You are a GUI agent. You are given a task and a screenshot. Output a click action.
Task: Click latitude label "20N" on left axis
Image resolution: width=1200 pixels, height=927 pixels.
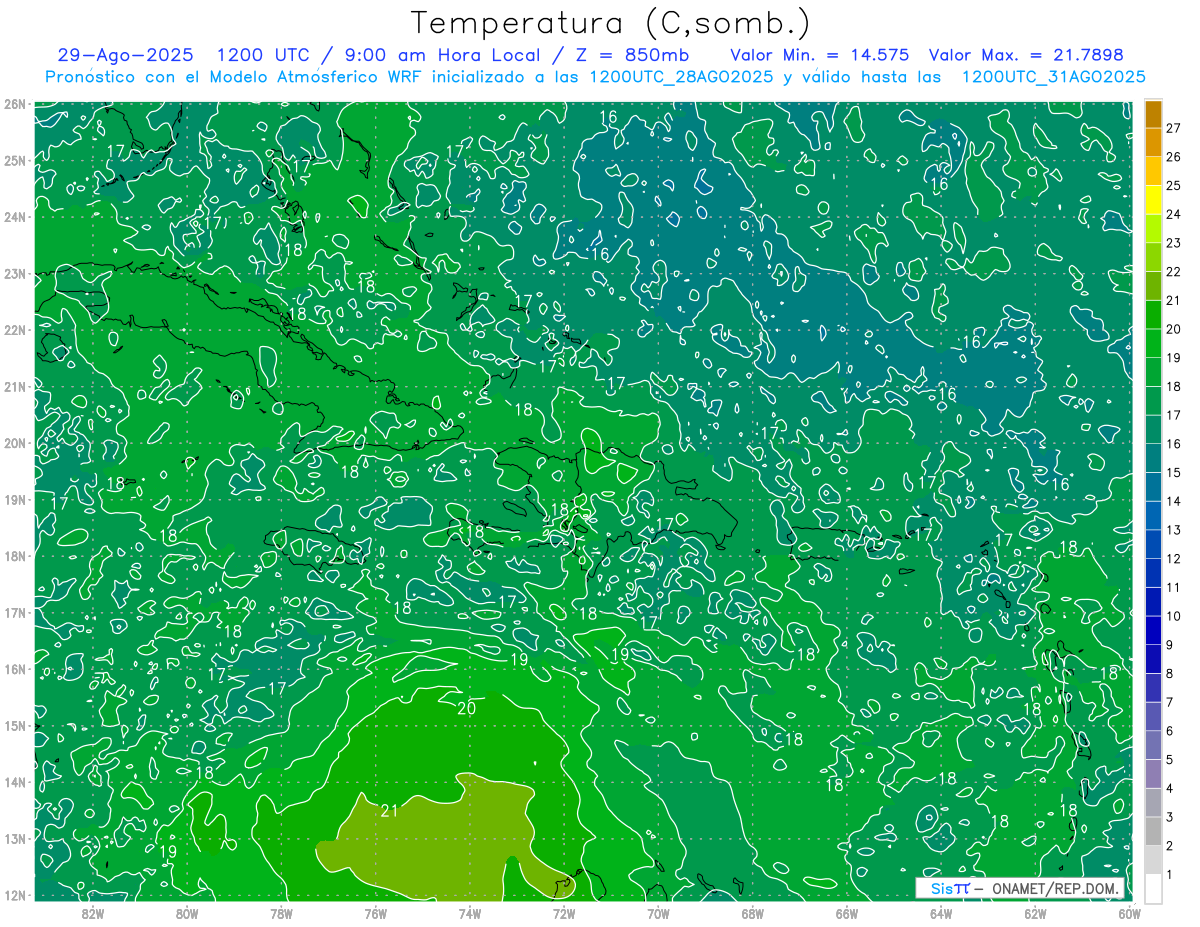[x=15, y=443]
